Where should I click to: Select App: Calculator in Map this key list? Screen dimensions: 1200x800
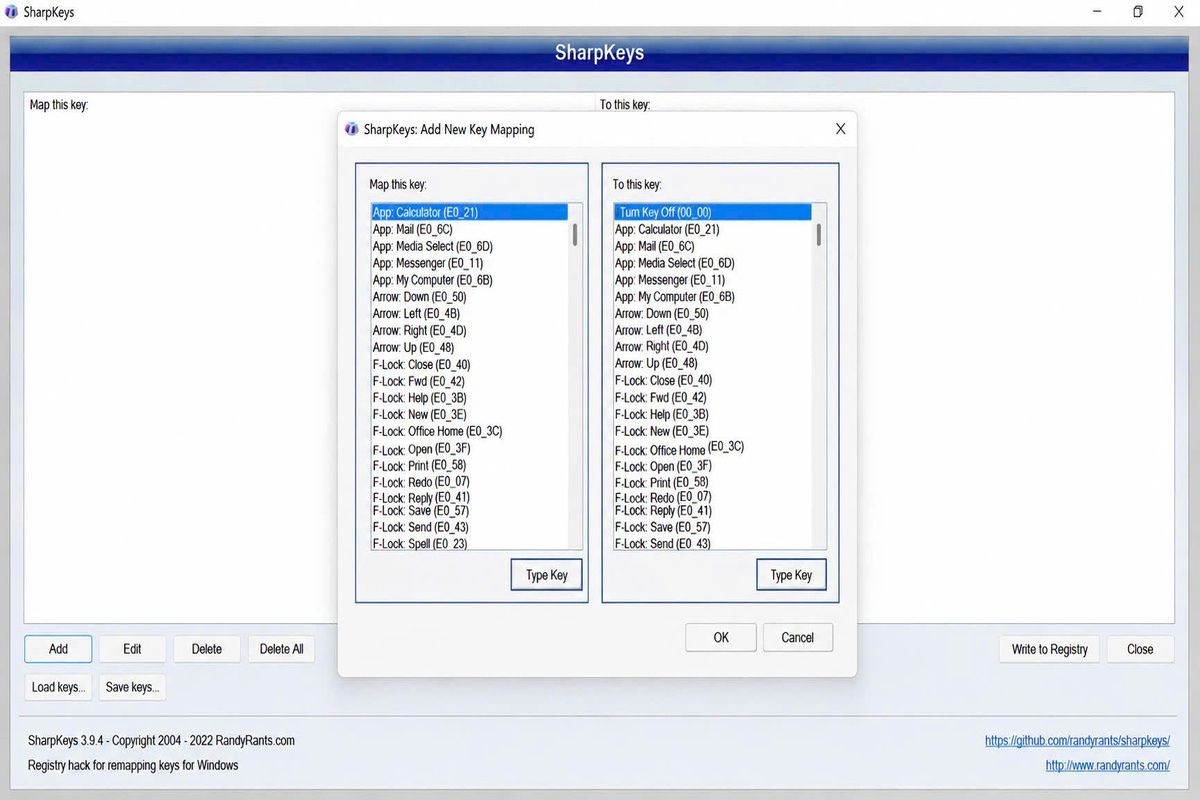click(469, 212)
